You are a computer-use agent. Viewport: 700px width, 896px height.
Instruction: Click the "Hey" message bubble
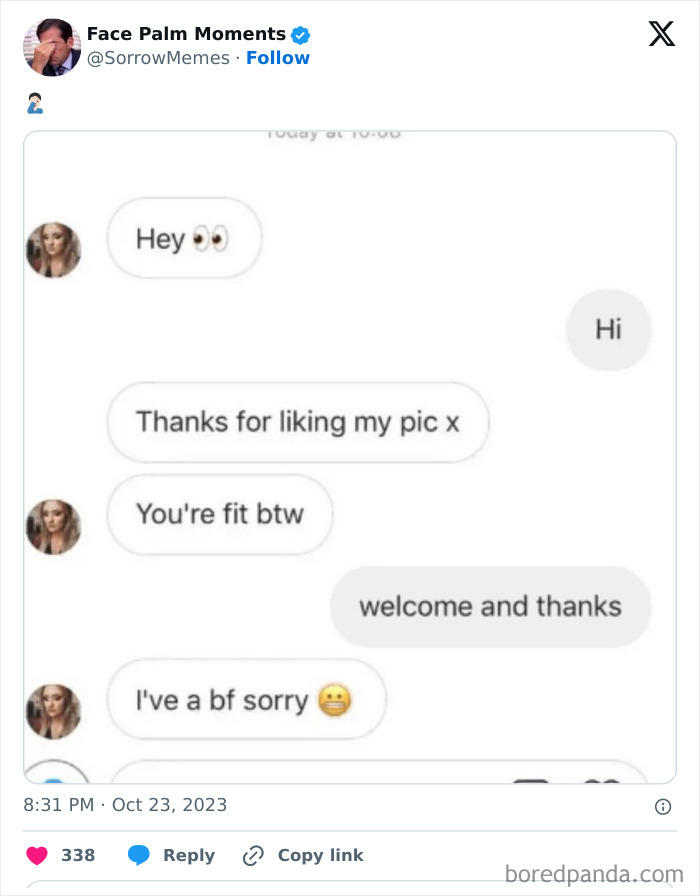[184, 239]
